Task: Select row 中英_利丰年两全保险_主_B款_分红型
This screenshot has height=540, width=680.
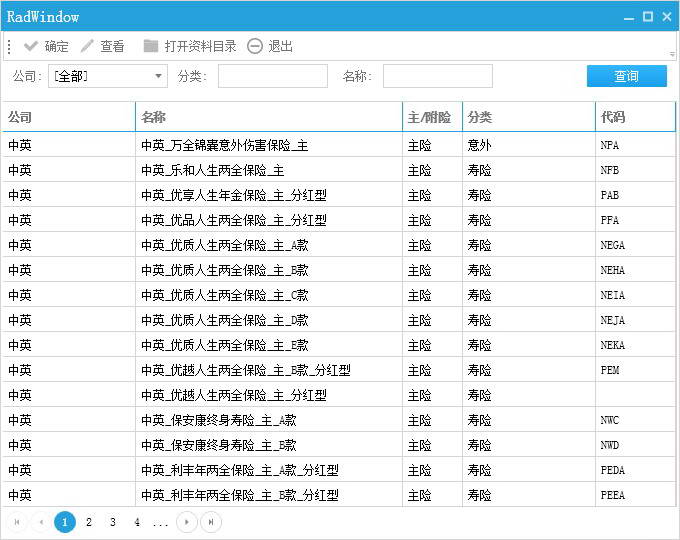Action: pyautogui.click(x=339, y=495)
